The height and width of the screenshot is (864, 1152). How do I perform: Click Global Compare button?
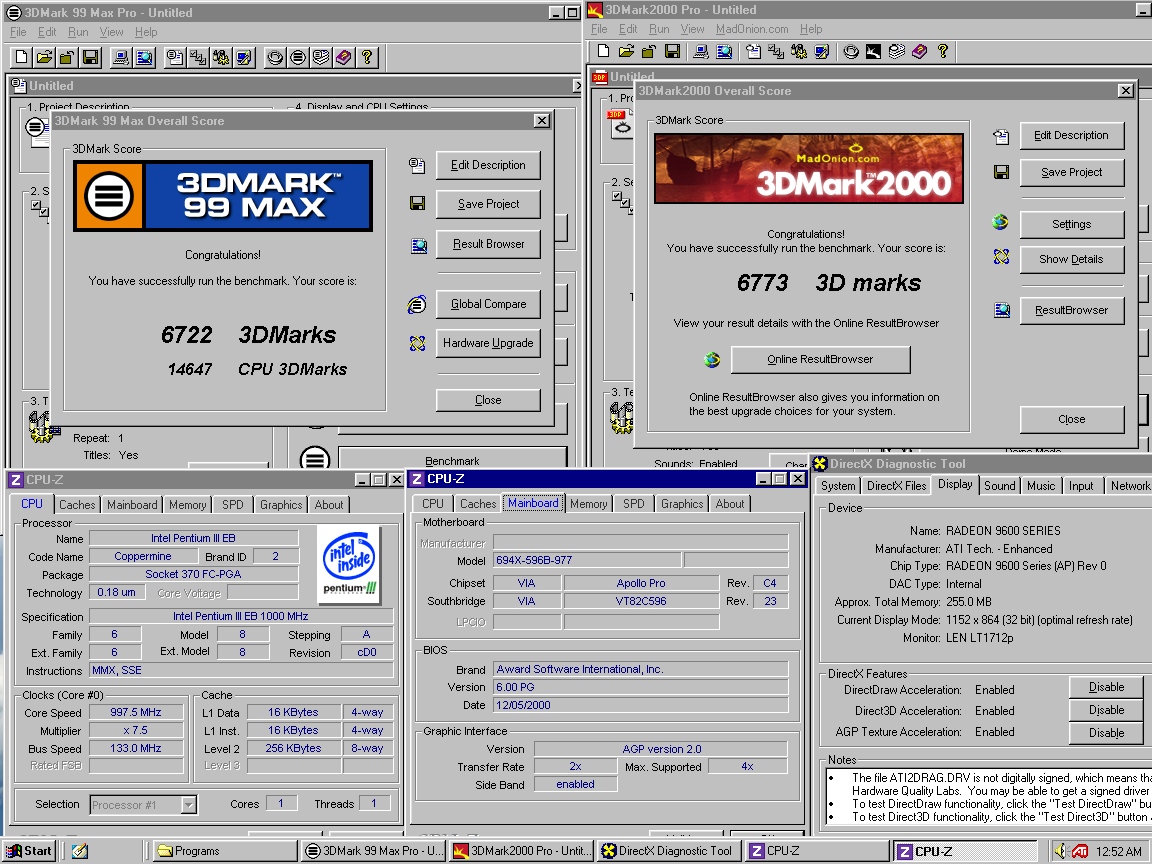click(x=488, y=304)
